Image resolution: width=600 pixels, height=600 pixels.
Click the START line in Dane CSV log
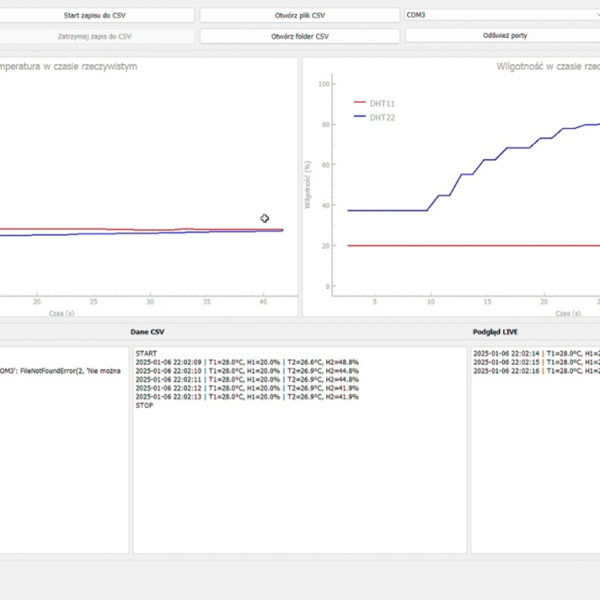pos(148,353)
